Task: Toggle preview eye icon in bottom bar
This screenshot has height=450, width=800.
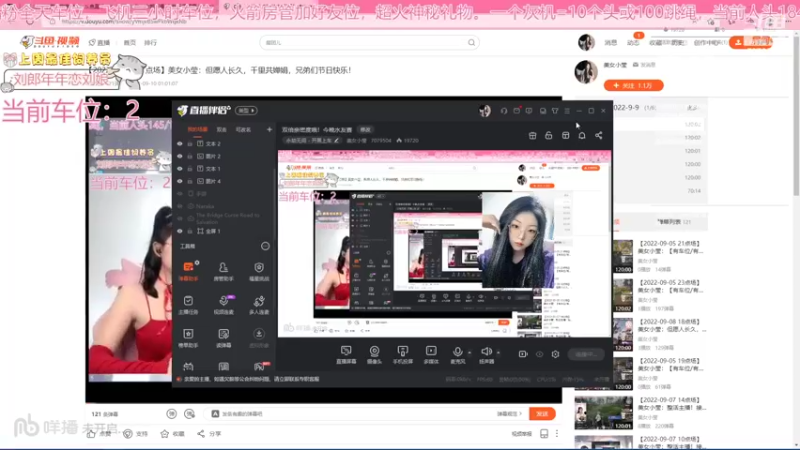Action: pyautogui.click(x=539, y=354)
